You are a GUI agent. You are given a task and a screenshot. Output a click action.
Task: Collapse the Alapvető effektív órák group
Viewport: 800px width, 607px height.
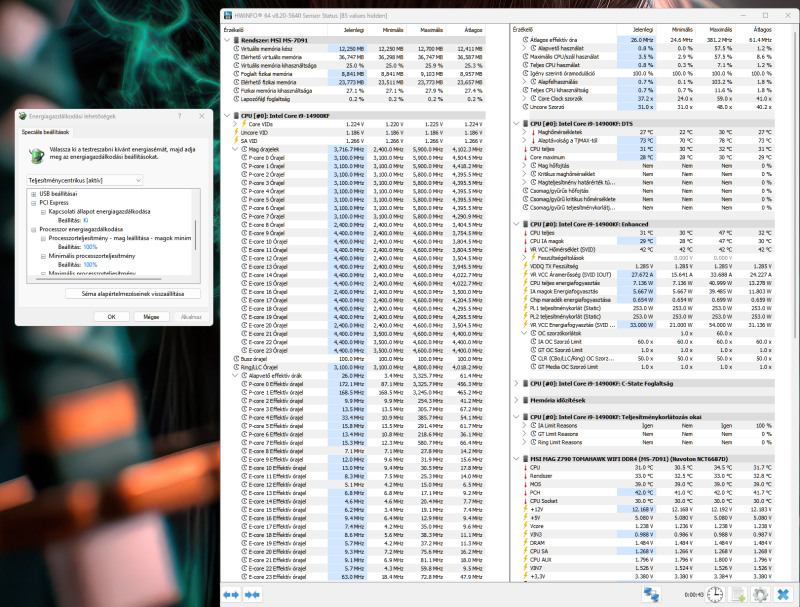coord(235,375)
